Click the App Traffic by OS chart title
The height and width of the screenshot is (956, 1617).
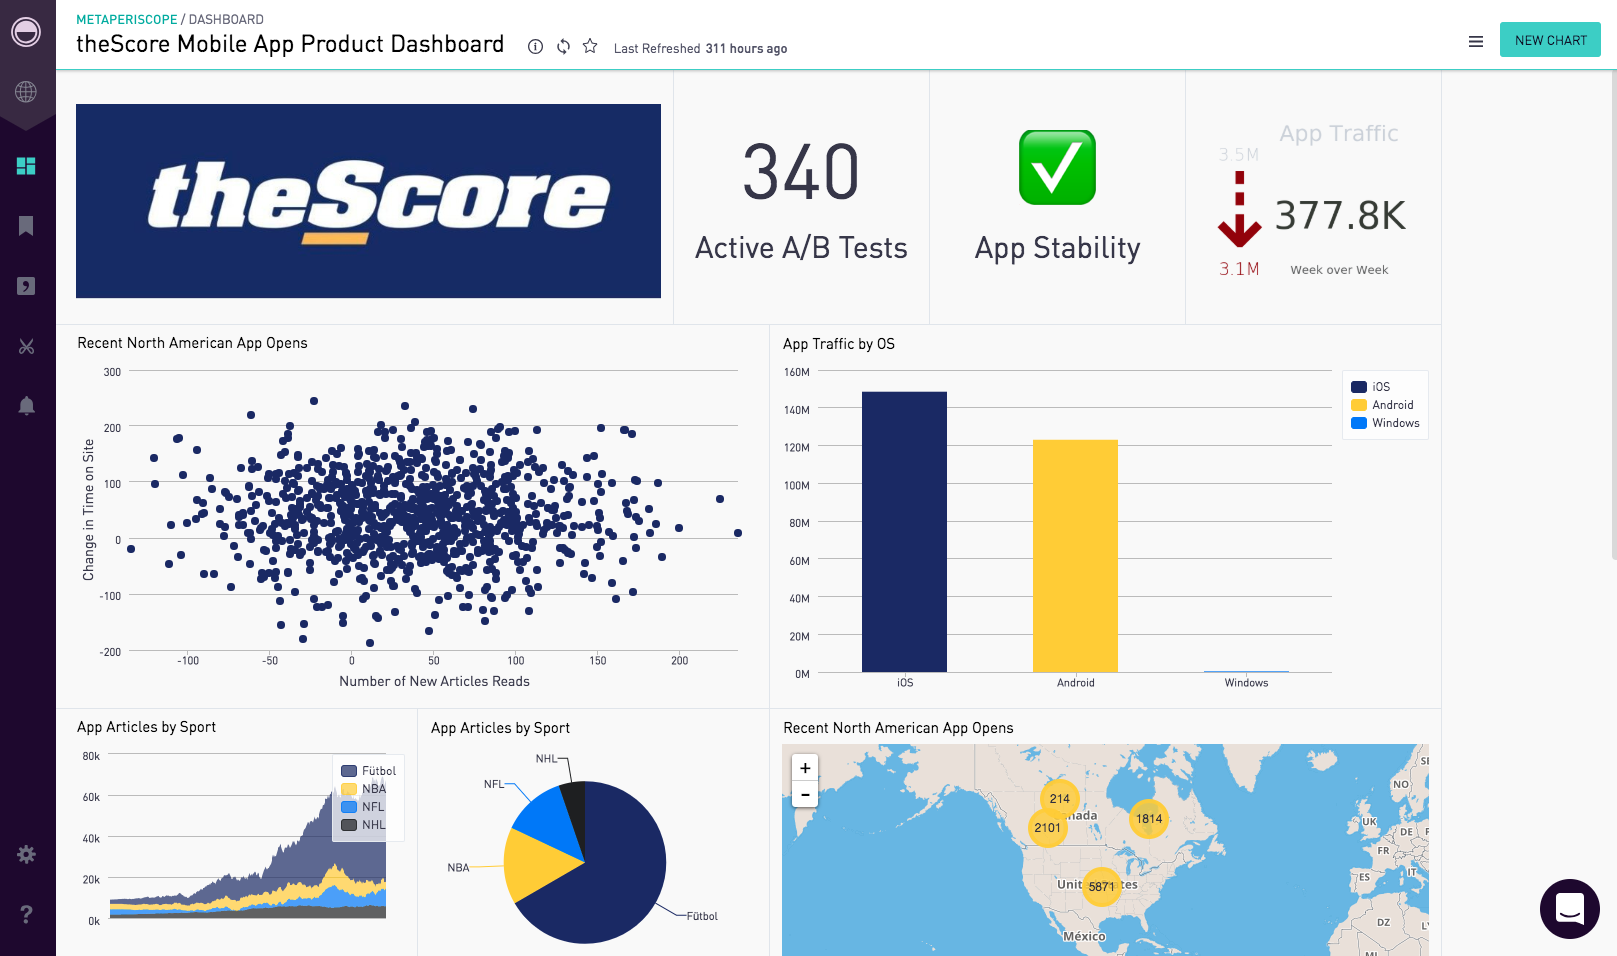coord(838,344)
